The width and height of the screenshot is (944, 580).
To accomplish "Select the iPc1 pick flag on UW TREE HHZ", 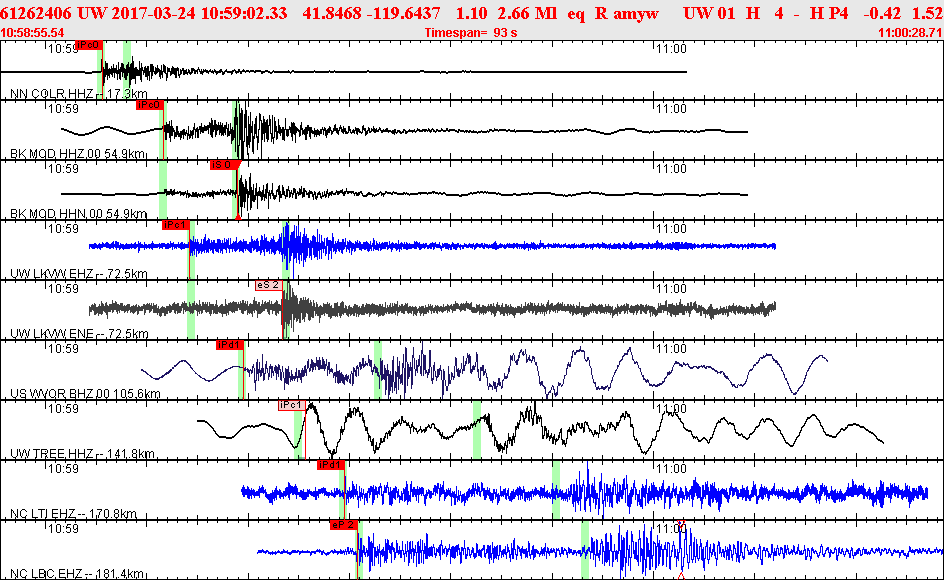I will point(291,405).
